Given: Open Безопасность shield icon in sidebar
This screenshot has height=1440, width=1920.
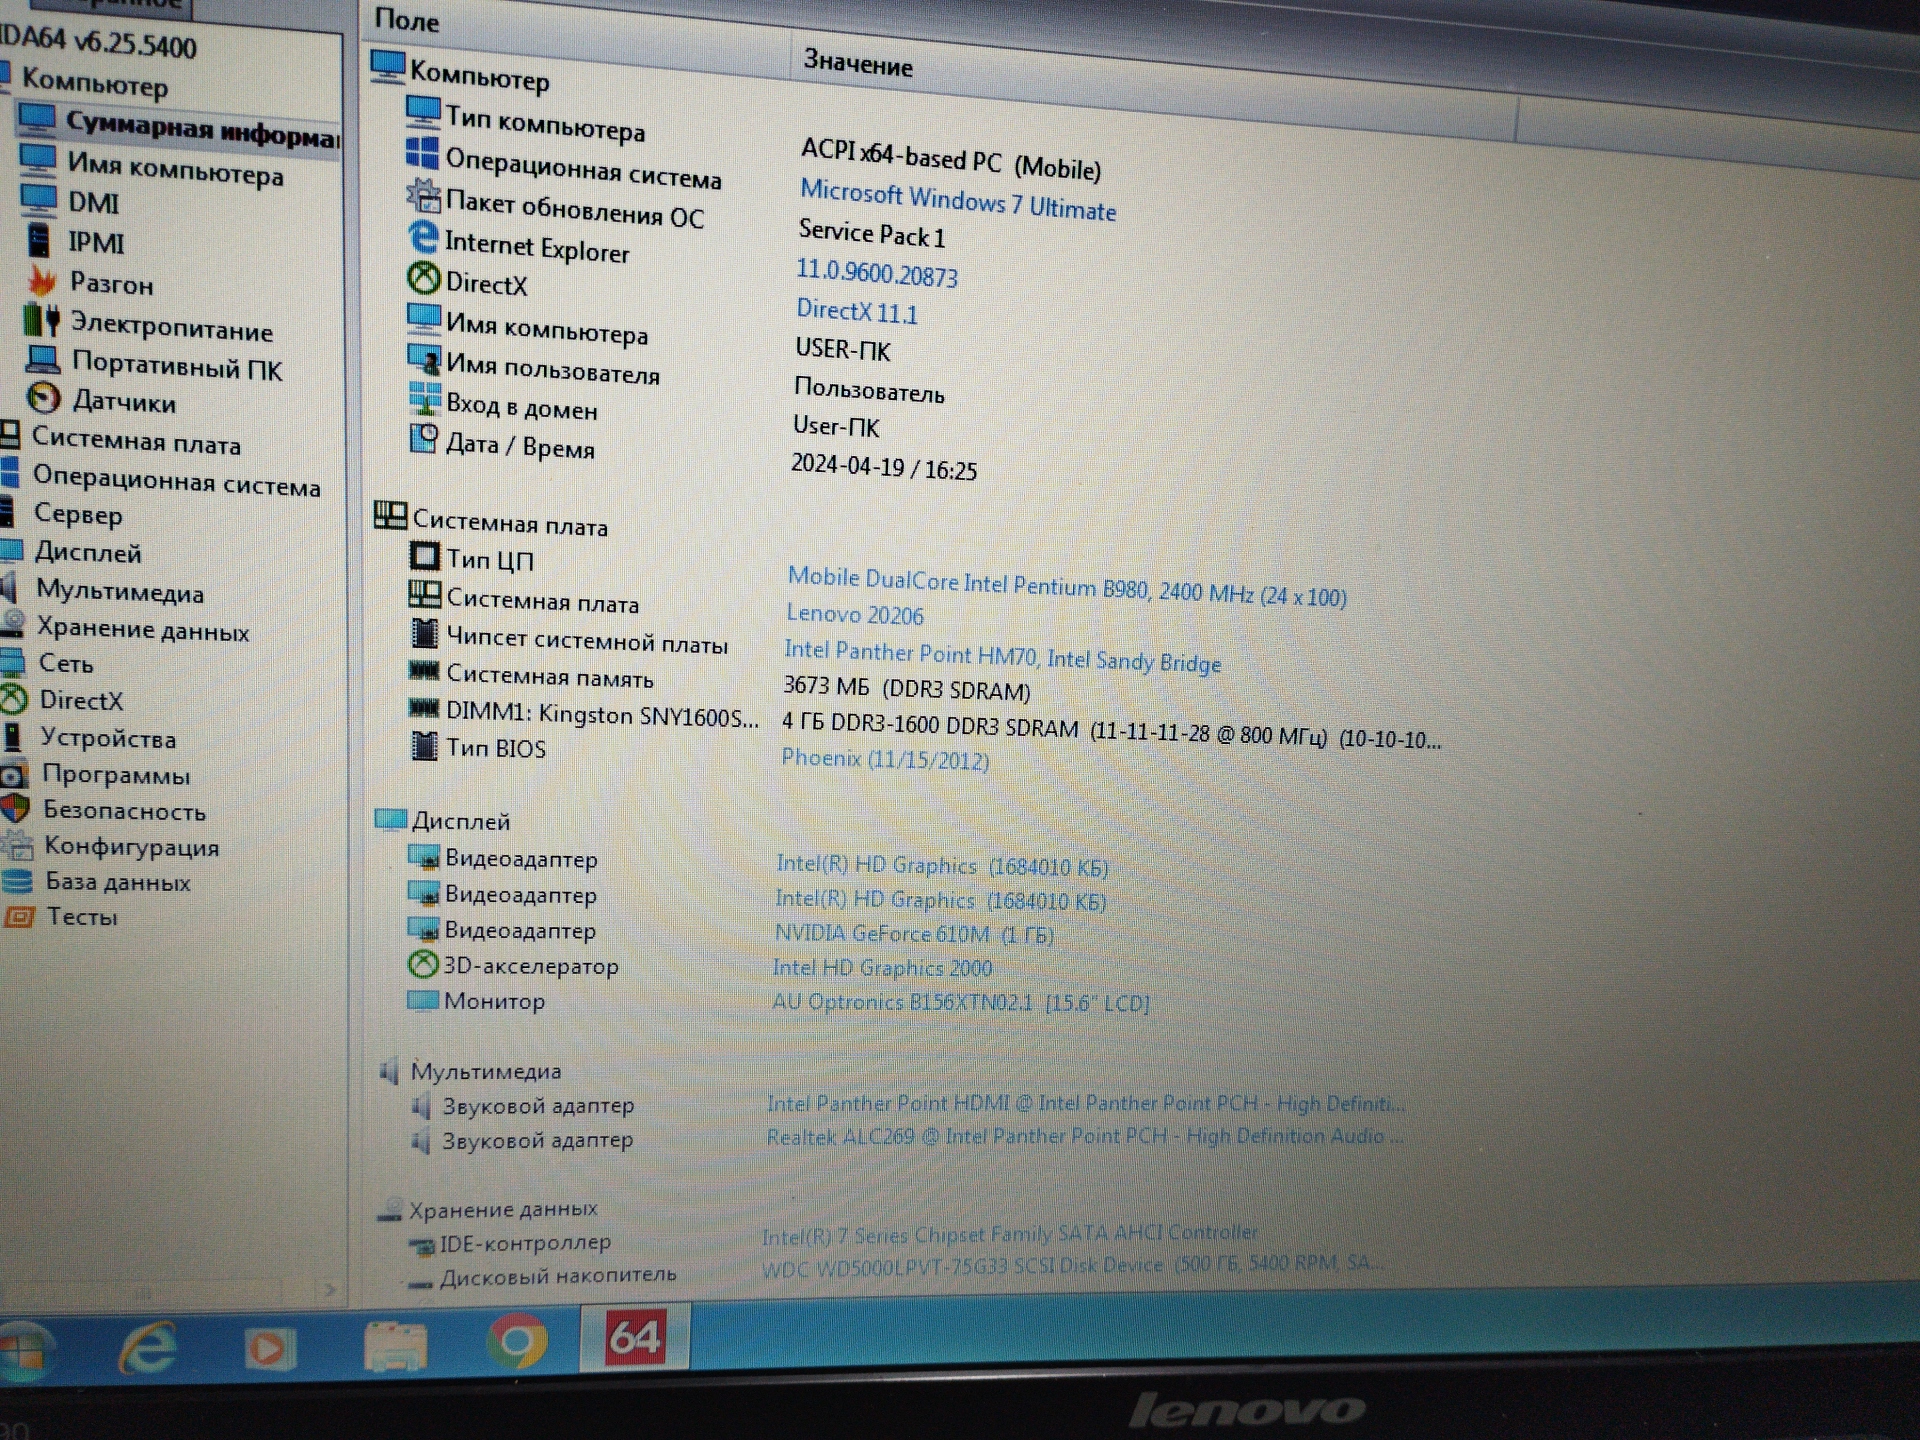Looking at the screenshot, I should coord(15,808).
